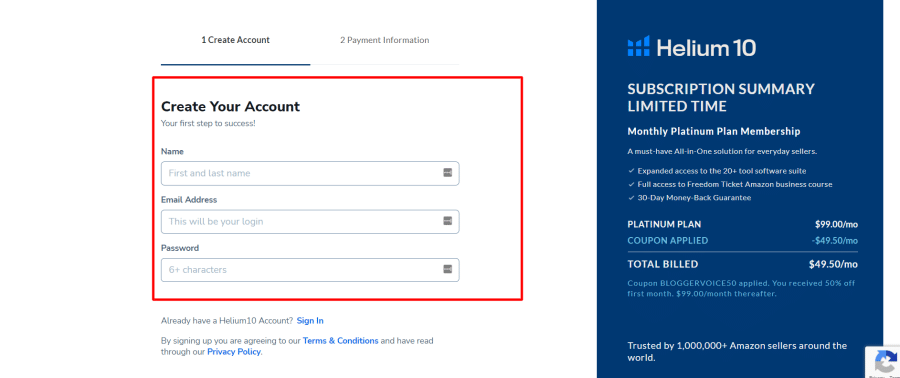Click the PLATINUM PLAN label
The image size is (900, 378).
click(x=664, y=224)
